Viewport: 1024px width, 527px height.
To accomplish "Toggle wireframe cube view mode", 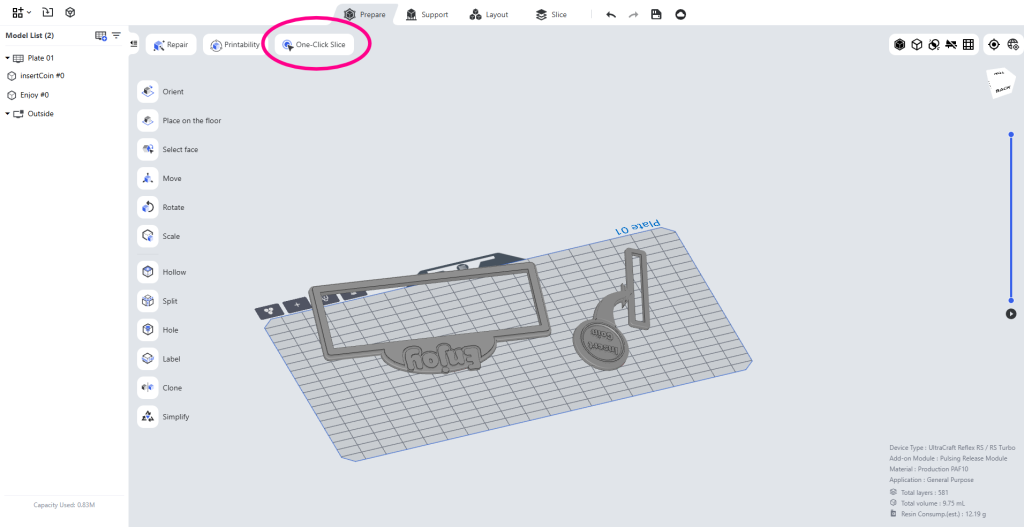I will [916, 44].
